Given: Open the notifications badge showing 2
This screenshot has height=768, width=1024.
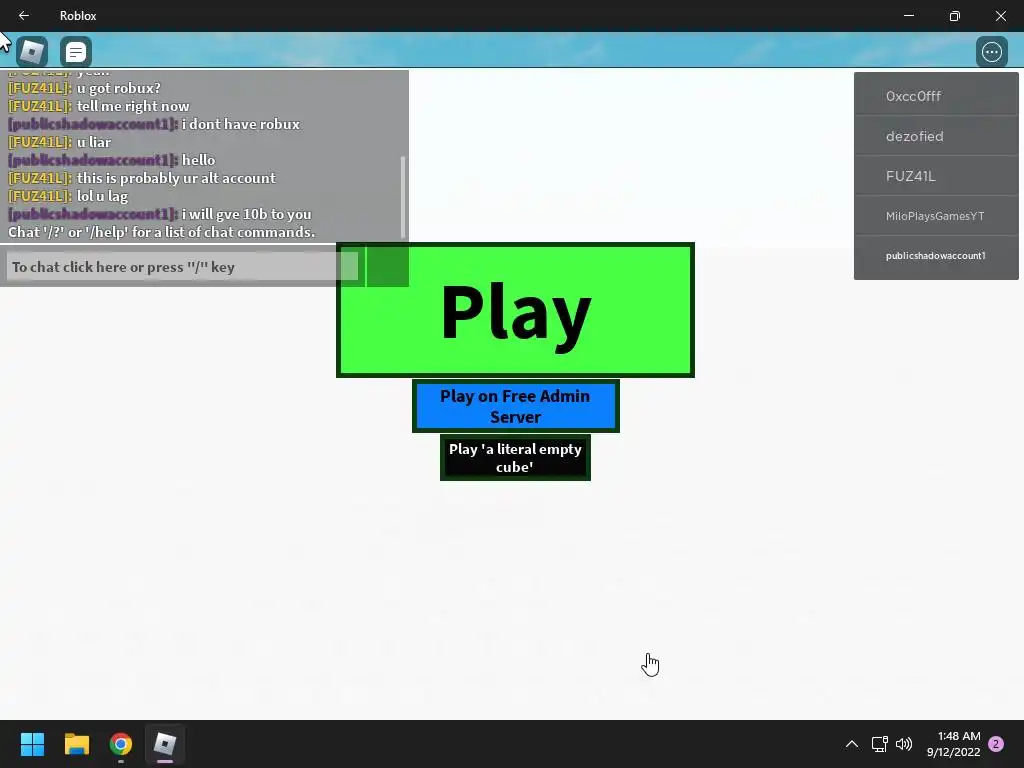Looking at the screenshot, I should pyautogui.click(x=996, y=744).
